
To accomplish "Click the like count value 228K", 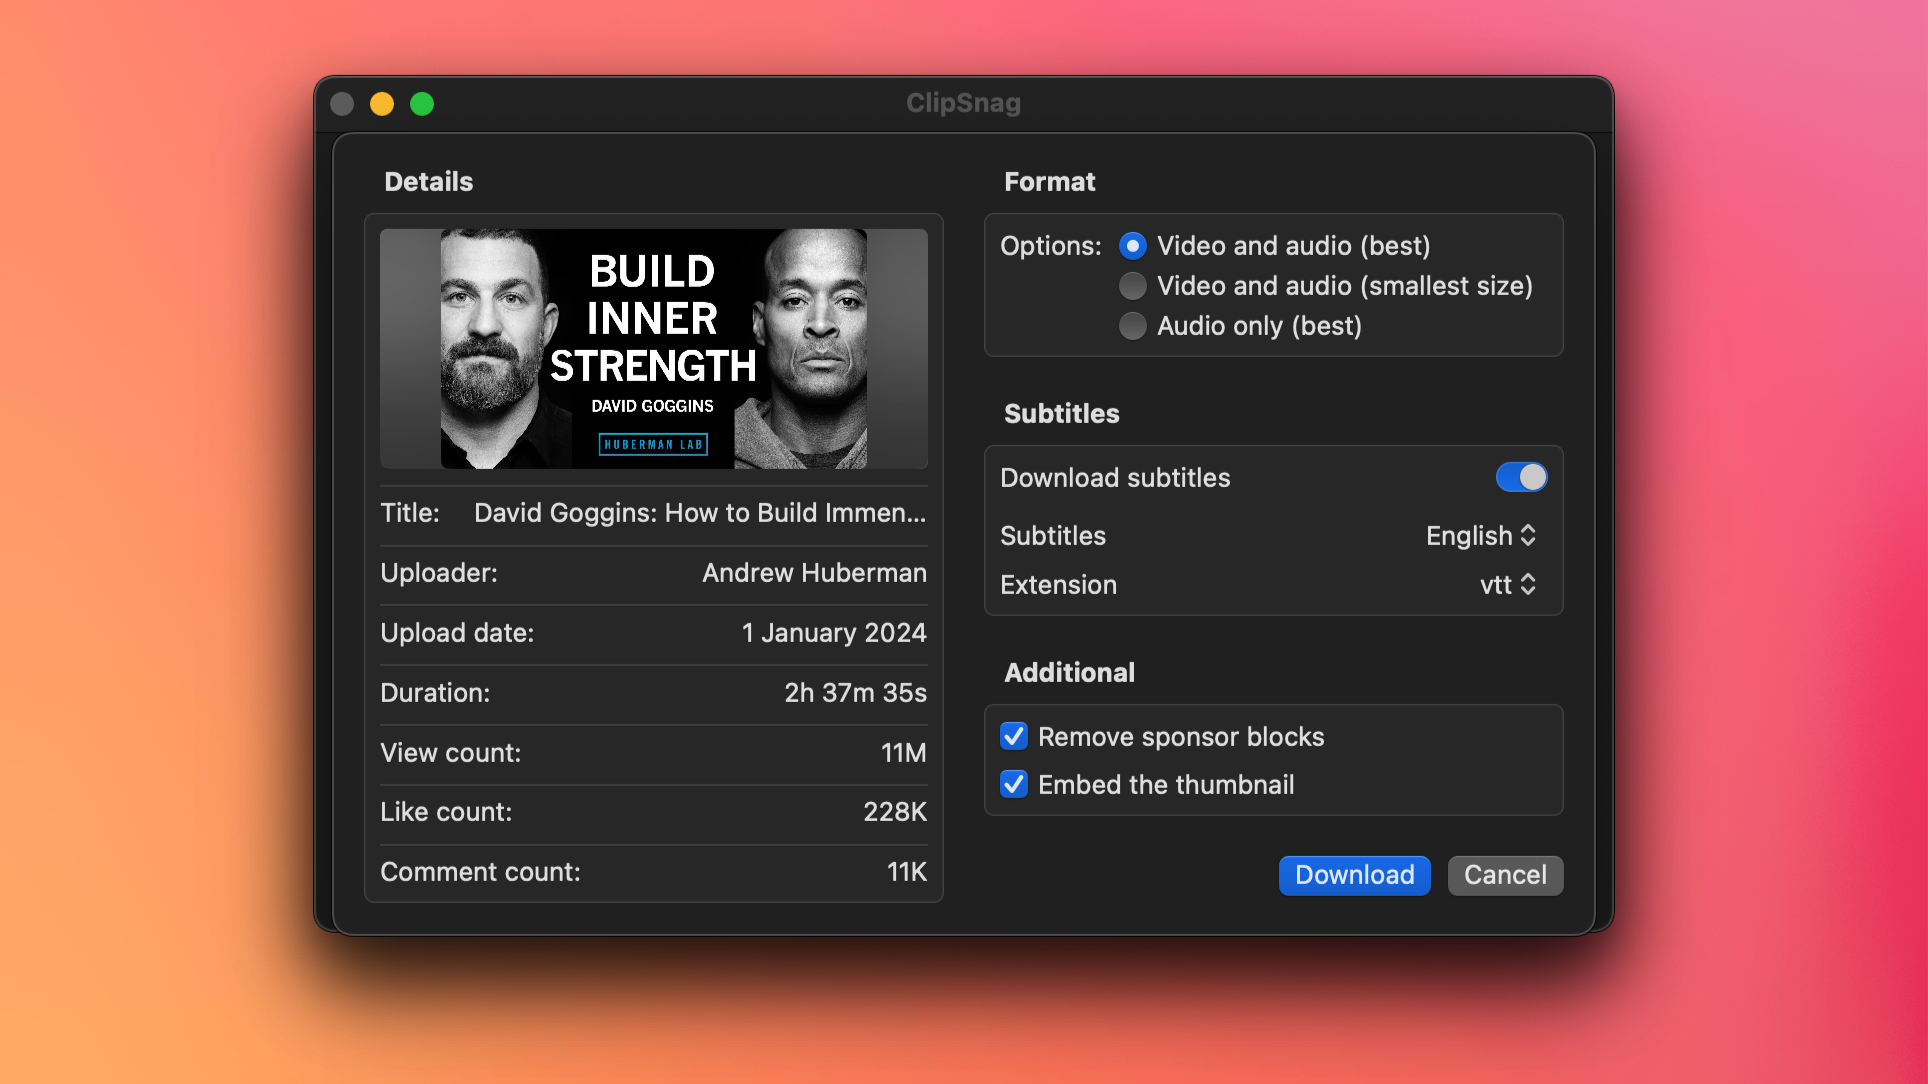I will tap(895, 812).
